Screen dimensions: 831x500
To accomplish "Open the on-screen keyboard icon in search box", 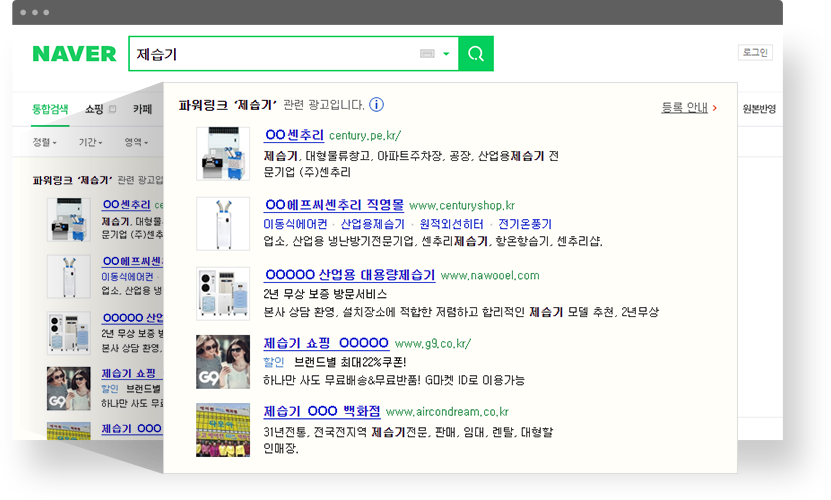I will pyautogui.click(x=427, y=54).
